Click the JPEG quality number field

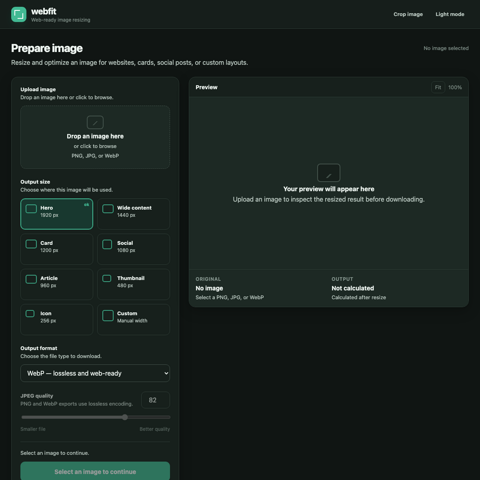click(x=155, y=400)
